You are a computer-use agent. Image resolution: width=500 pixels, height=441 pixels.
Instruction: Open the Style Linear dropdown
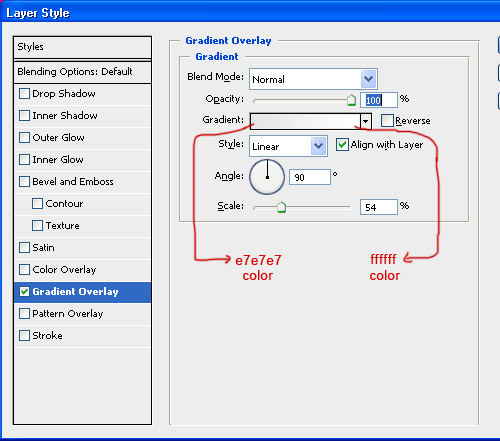click(x=318, y=146)
